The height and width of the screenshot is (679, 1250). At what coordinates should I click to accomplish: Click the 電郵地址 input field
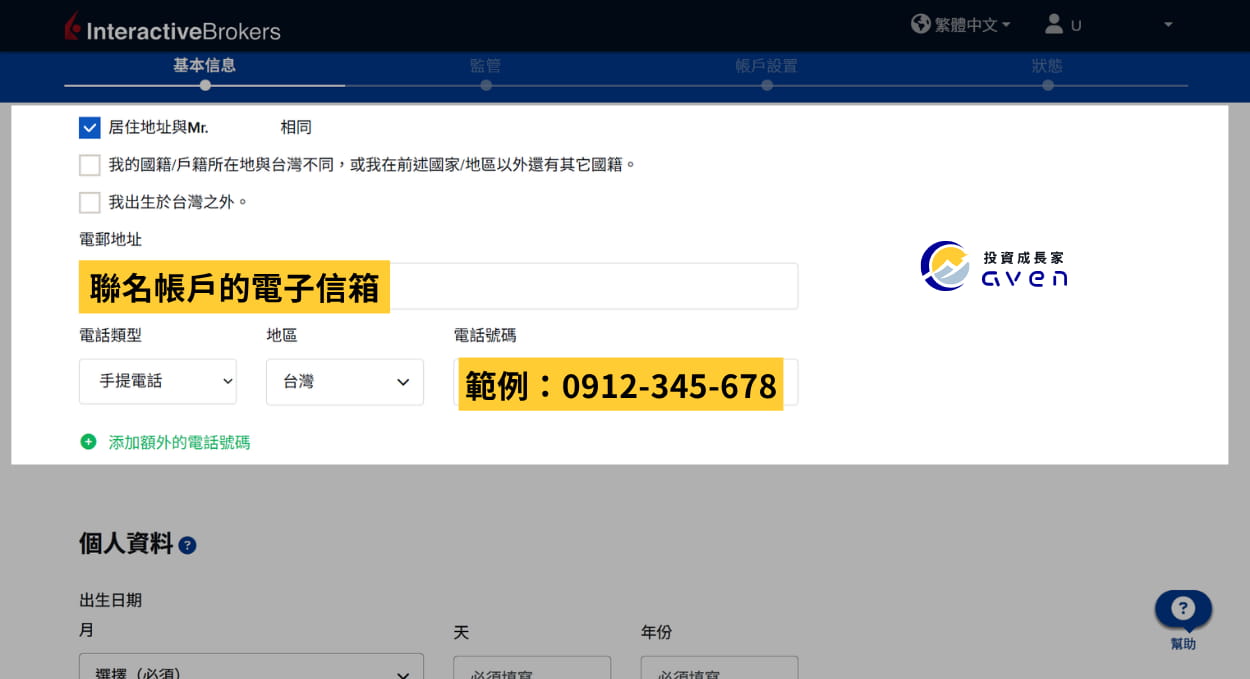pos(438,287)
